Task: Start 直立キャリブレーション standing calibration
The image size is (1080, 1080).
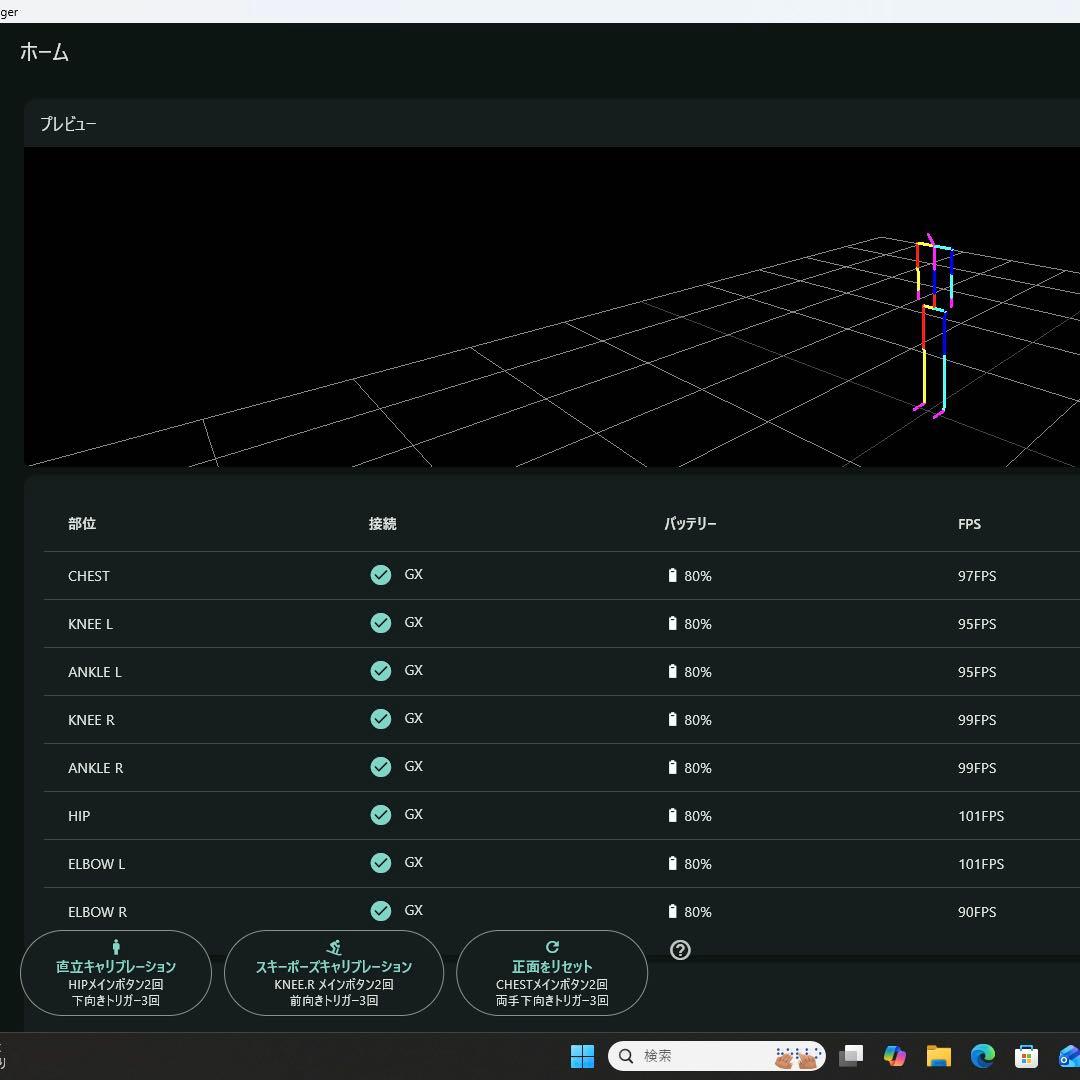Action: coord(116,973)
